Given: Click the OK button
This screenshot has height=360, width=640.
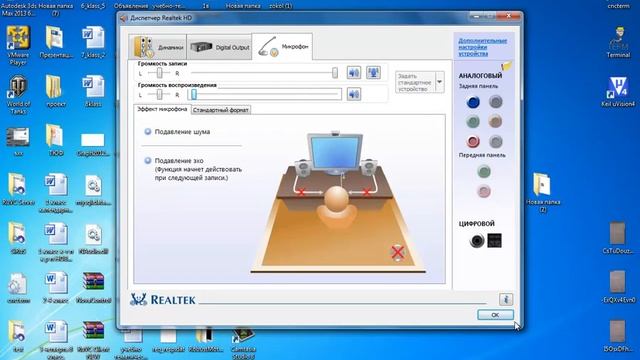Looking at the screenshot, I should click(495, 315).
